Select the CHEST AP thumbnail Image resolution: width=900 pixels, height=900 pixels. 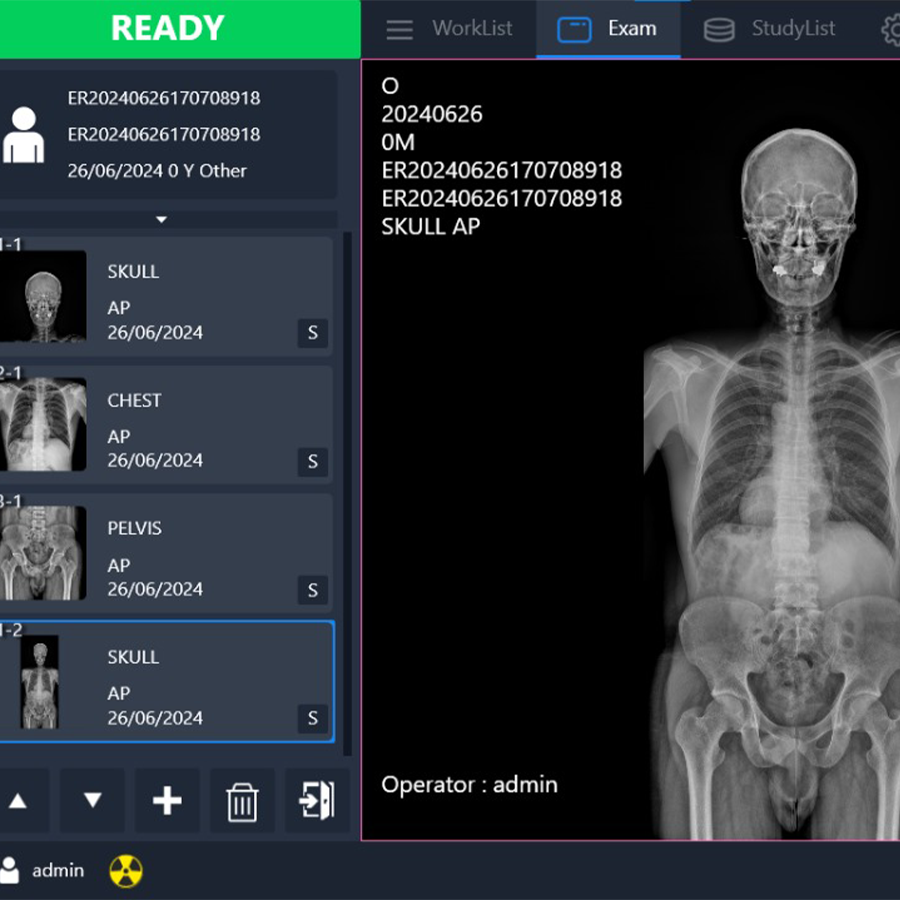43,425
